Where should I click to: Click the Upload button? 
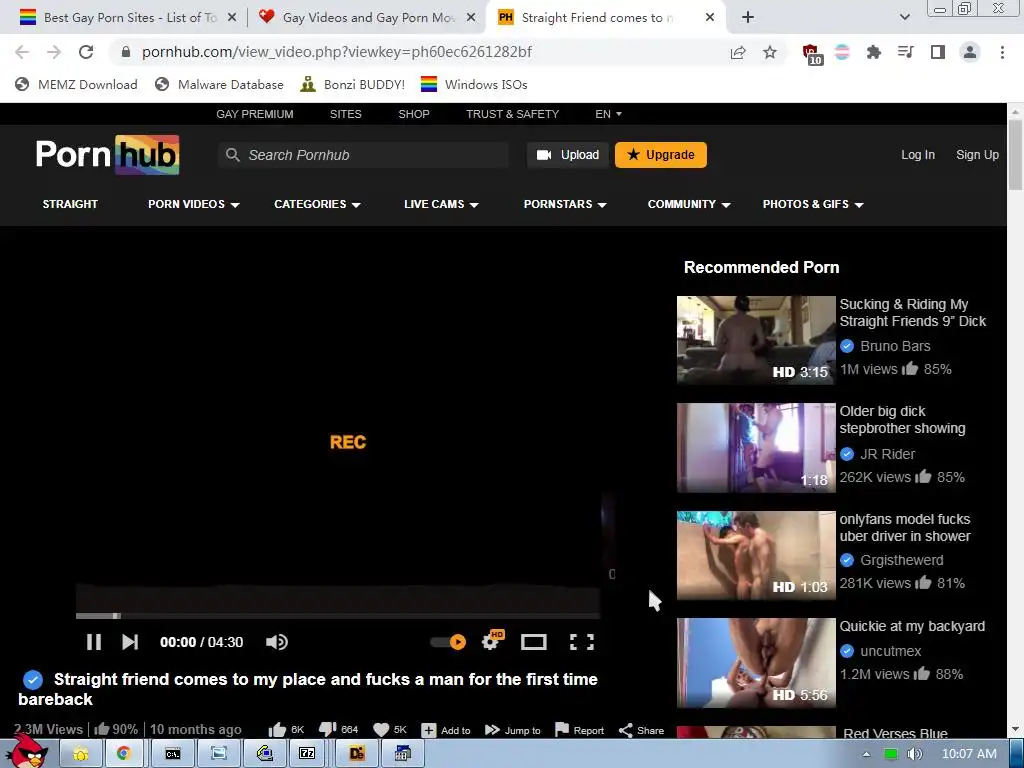(x=568, y=155)
